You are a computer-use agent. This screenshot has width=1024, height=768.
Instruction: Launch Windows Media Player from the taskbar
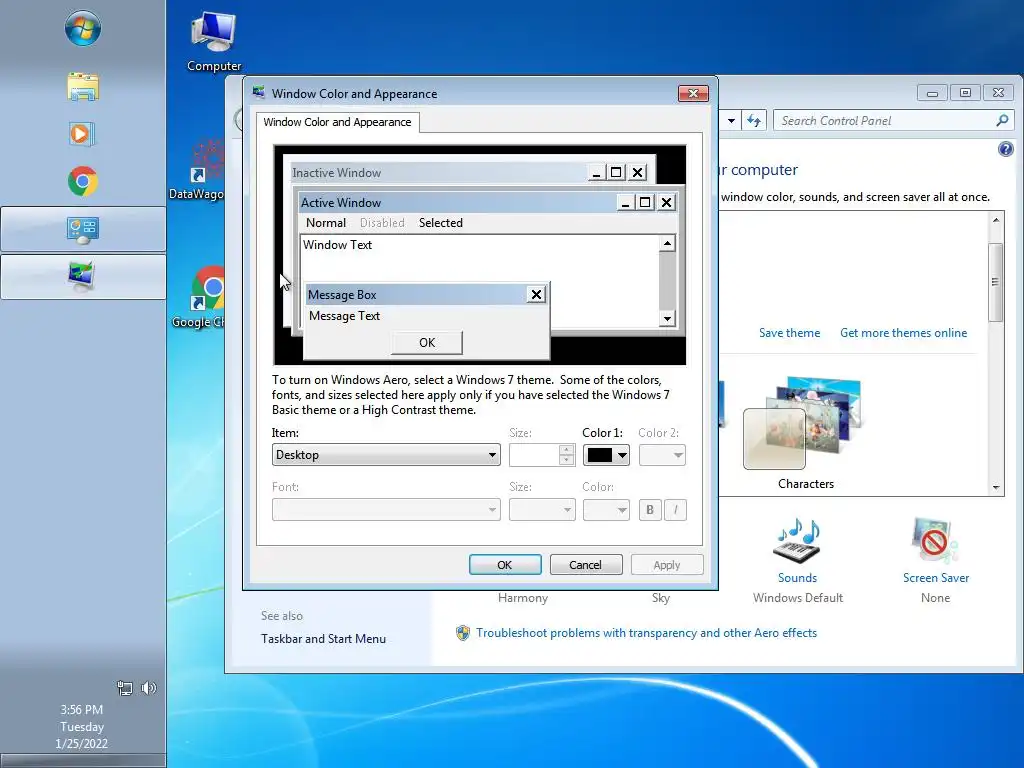[82, 135]
